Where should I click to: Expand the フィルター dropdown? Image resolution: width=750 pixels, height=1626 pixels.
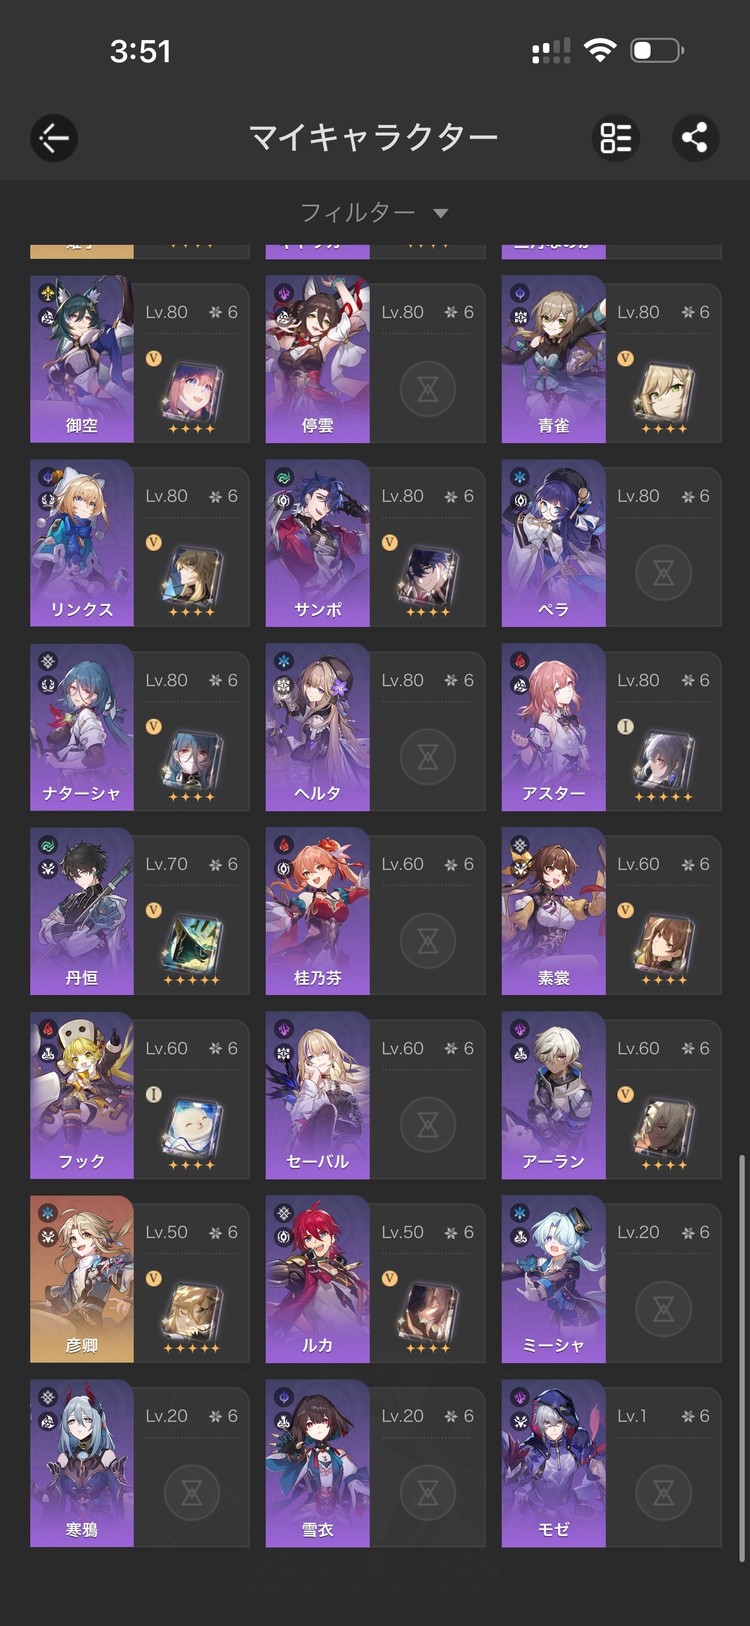pos(374,212)
